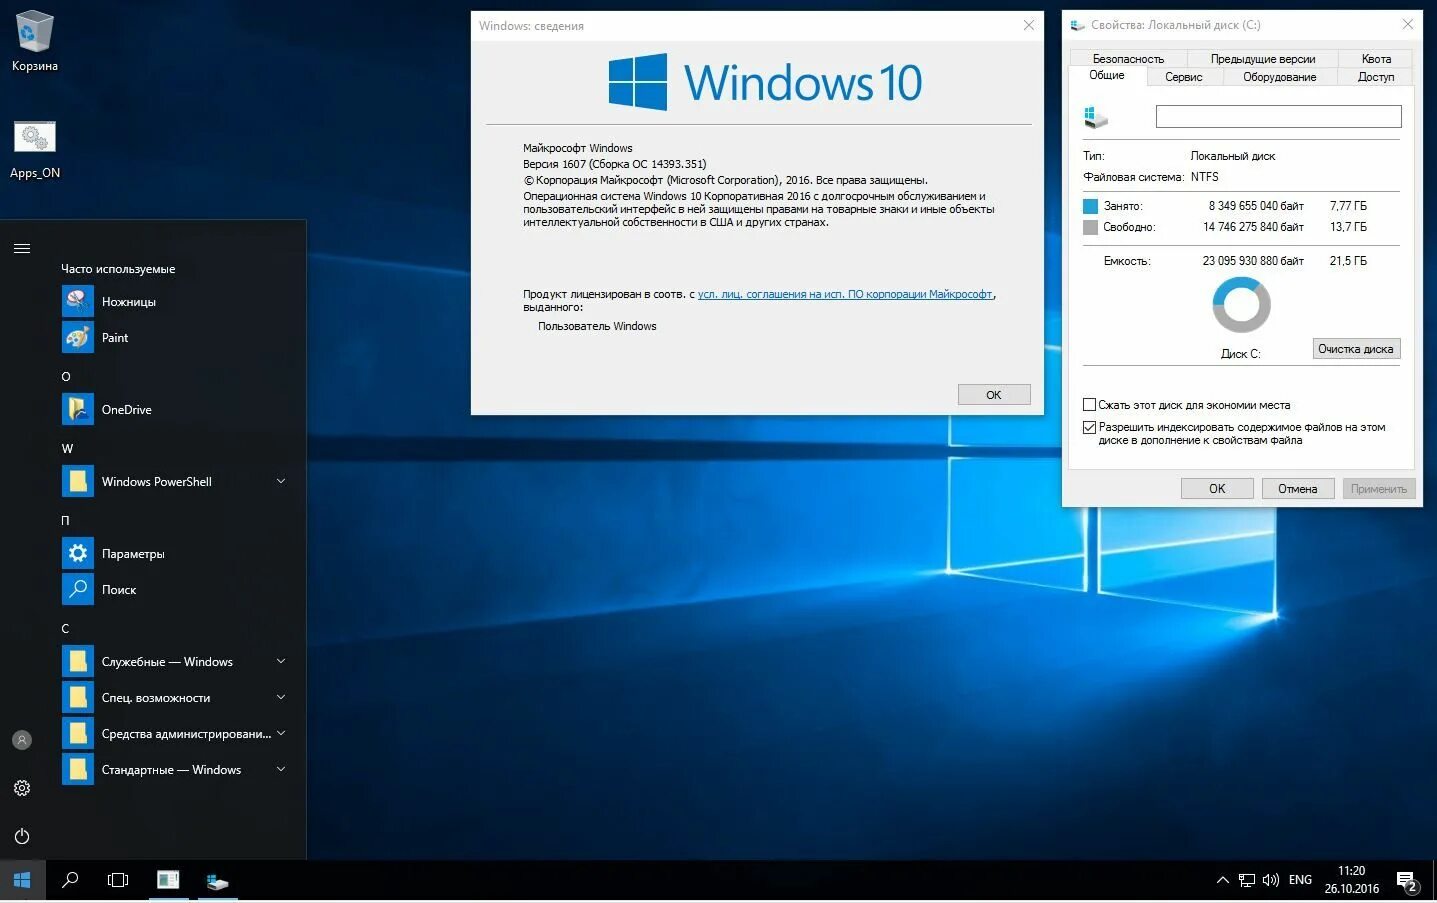The width and height of the screenshot is (1437, 903).
Task: Click the letter П section header
Action: (66, 521)
